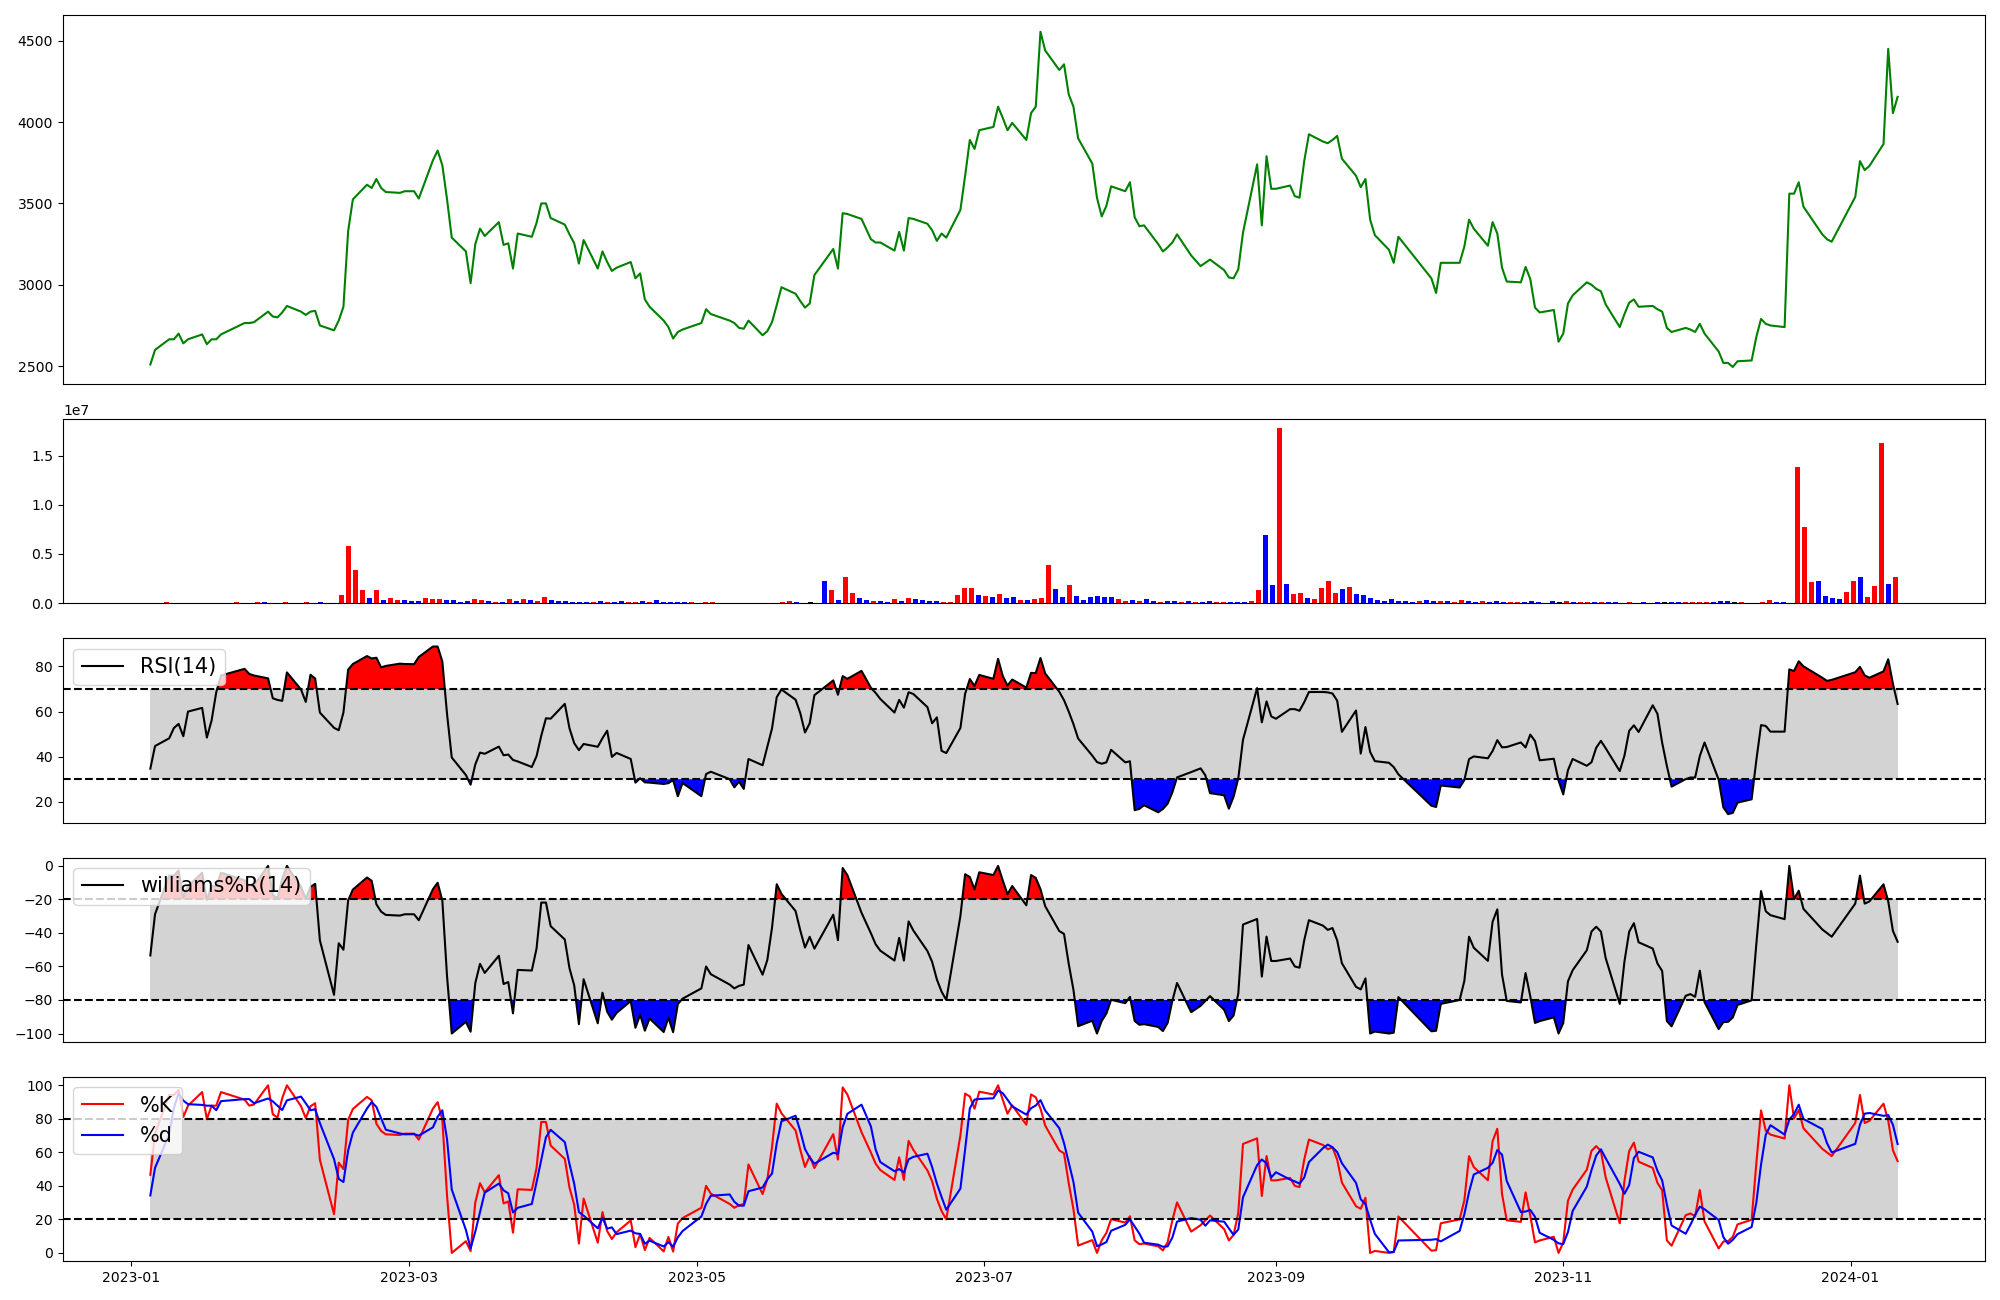Click the 2023-11 date label

click(1563, 1277)
